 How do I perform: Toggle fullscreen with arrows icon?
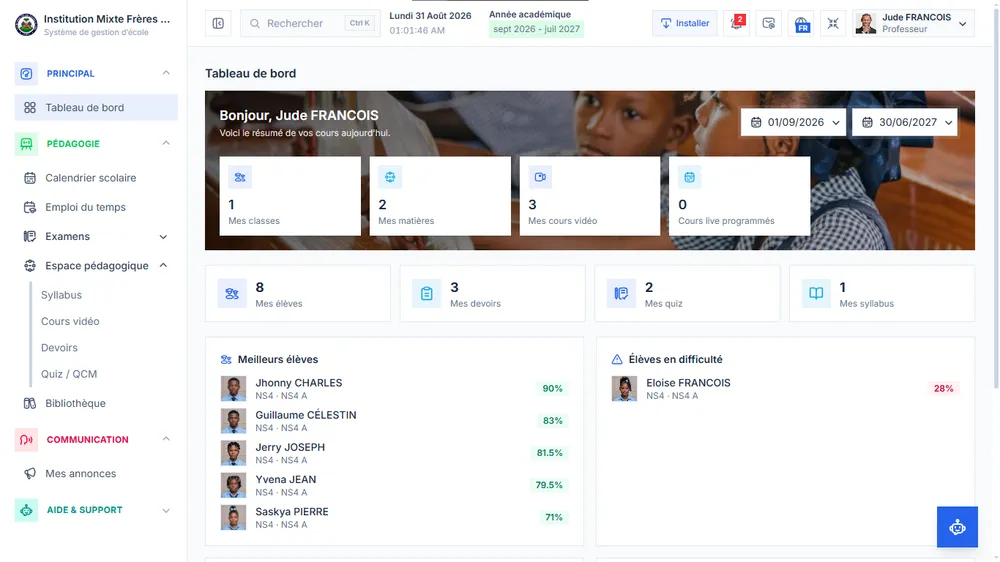833,24
